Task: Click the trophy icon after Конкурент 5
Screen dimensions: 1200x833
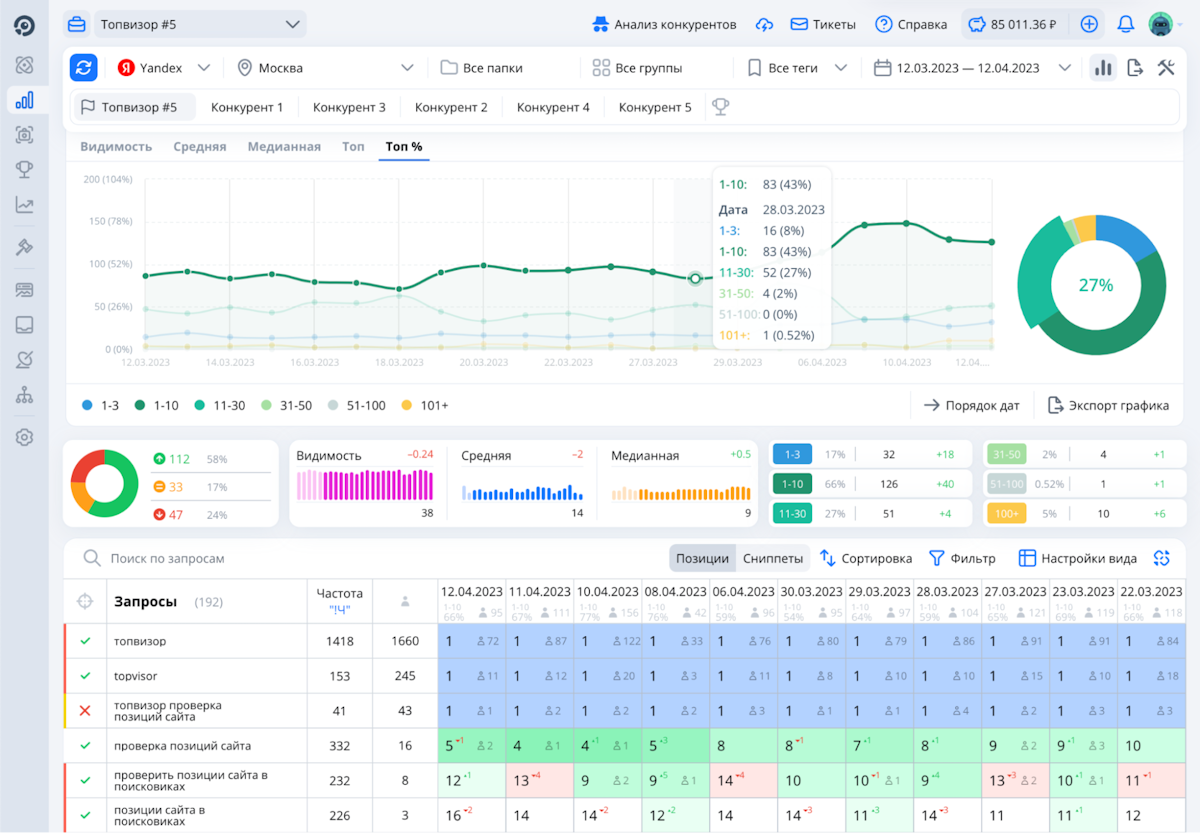Action: tap(720, 107)
